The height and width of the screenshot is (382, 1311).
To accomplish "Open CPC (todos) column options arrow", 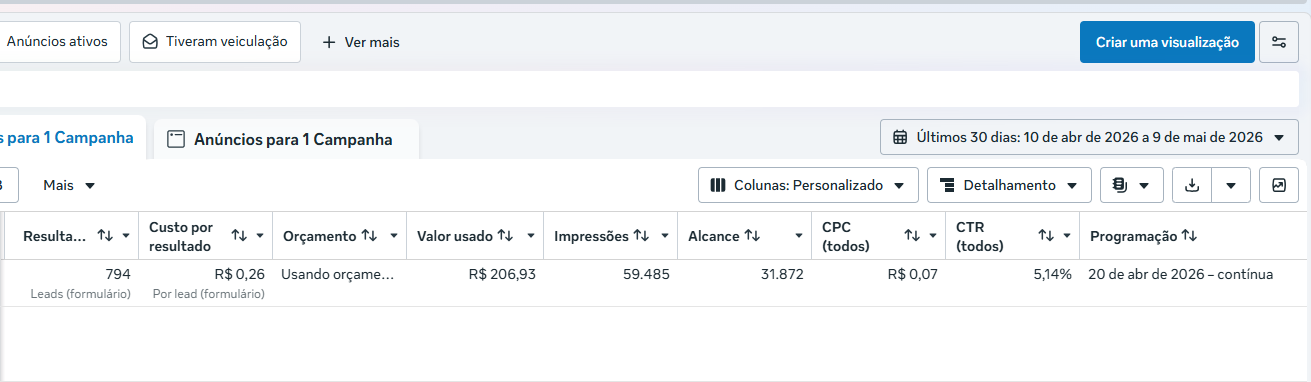I will (x=933, y=237).
